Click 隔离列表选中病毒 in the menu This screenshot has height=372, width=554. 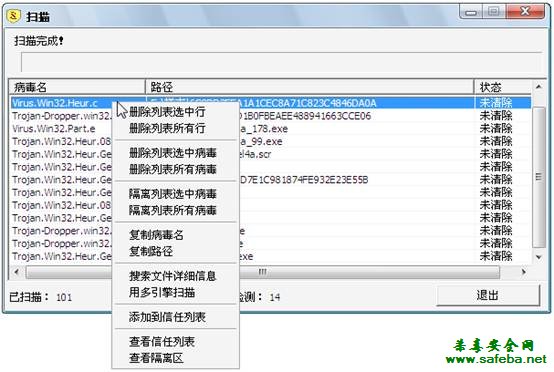point(172,194)
